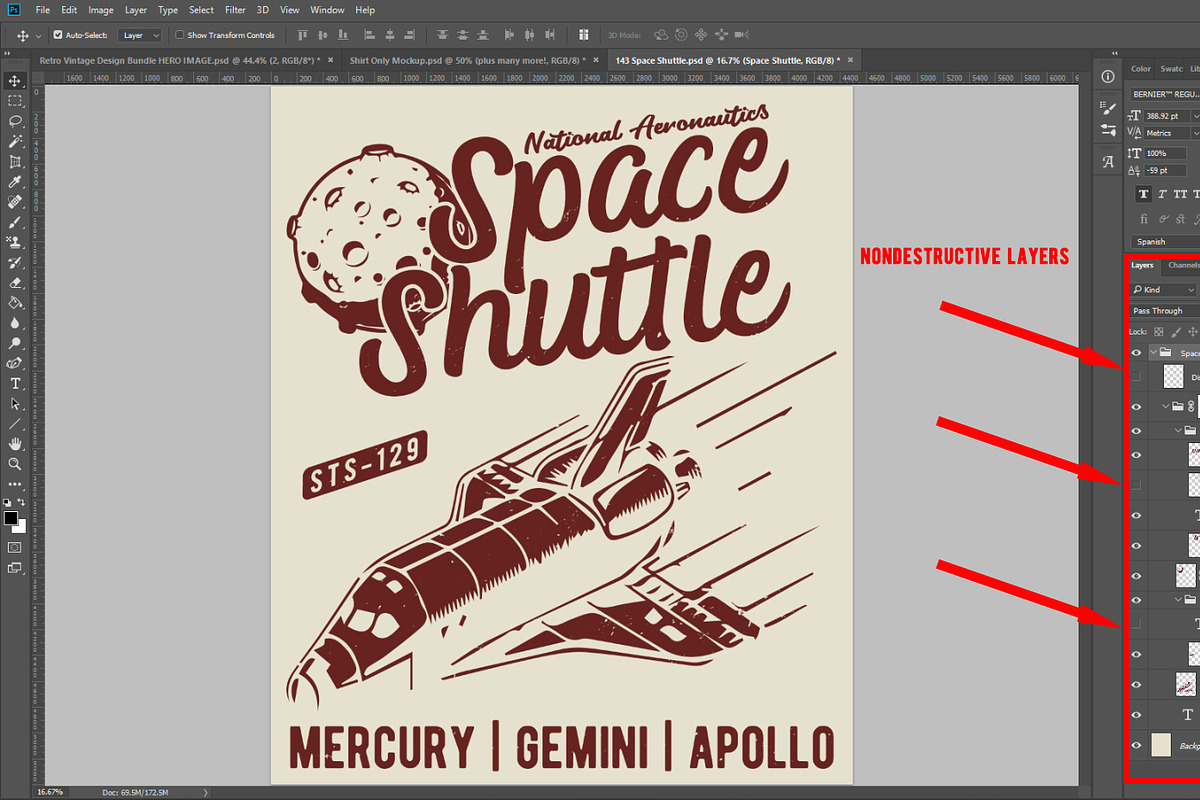Select the Magic Wand tool
Screen dimensions: 1200x800
pos(15,141)
